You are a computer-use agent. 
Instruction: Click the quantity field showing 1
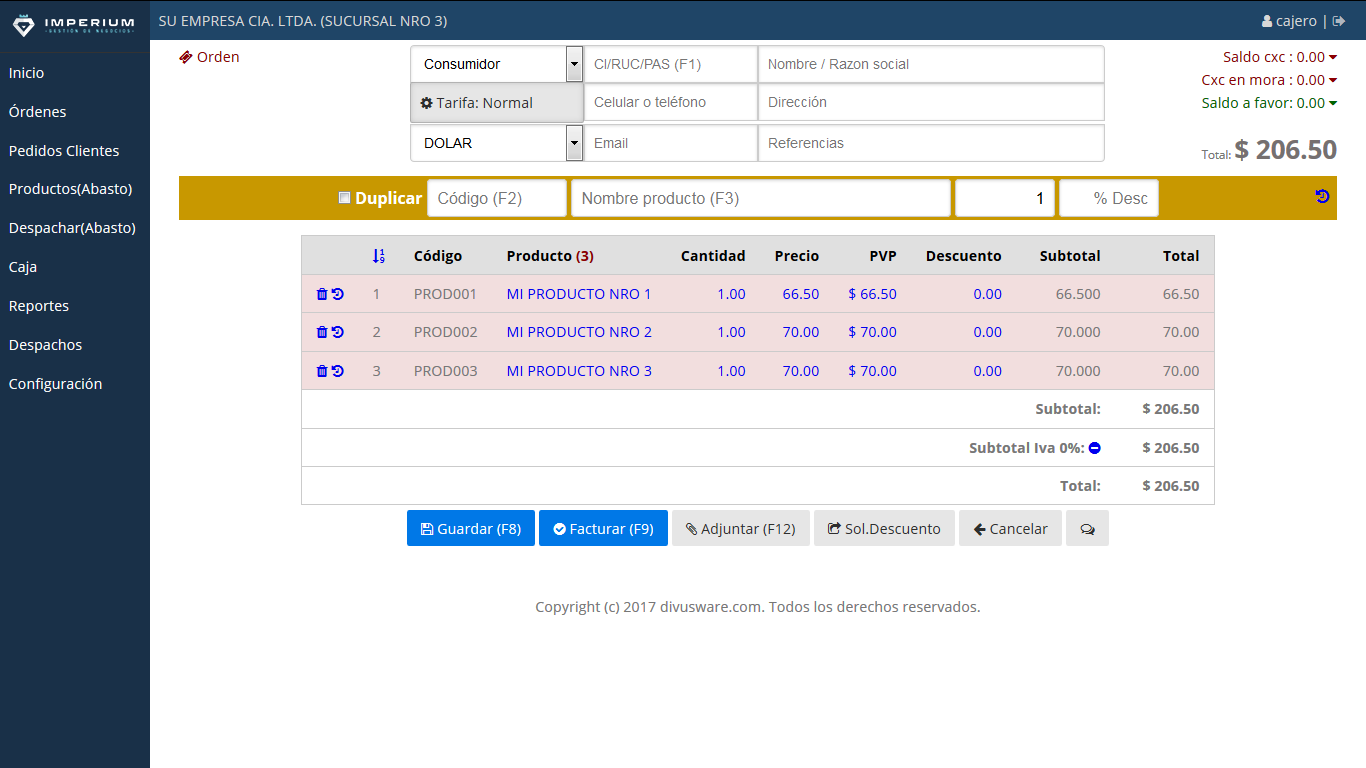[x=1005, y=198]
